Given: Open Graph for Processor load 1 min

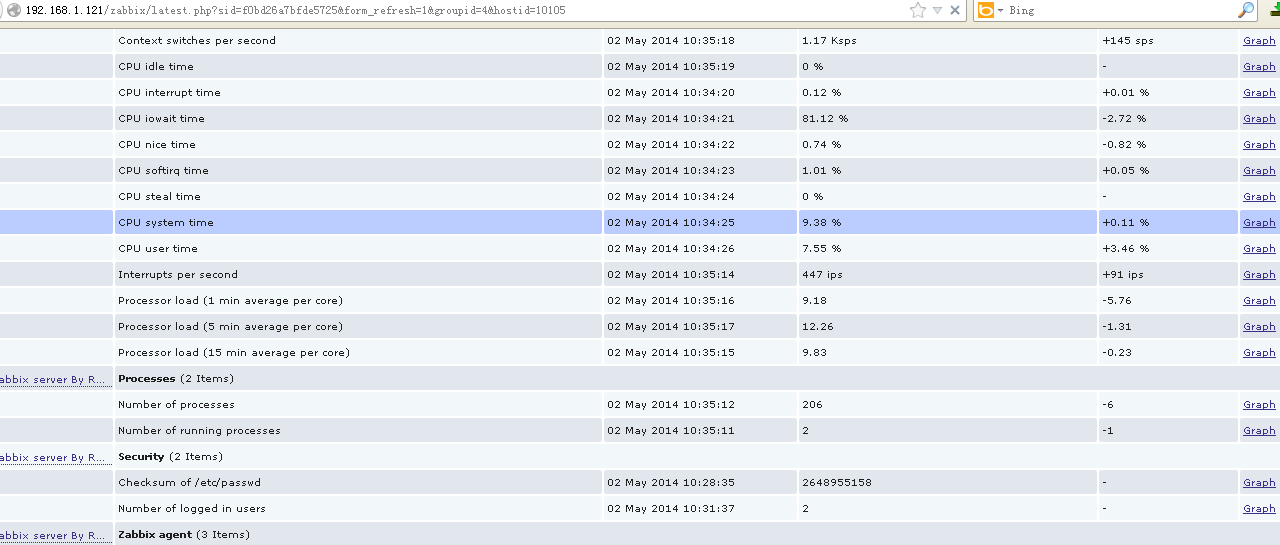Looking at the screenshot, I should [1259, 301].
